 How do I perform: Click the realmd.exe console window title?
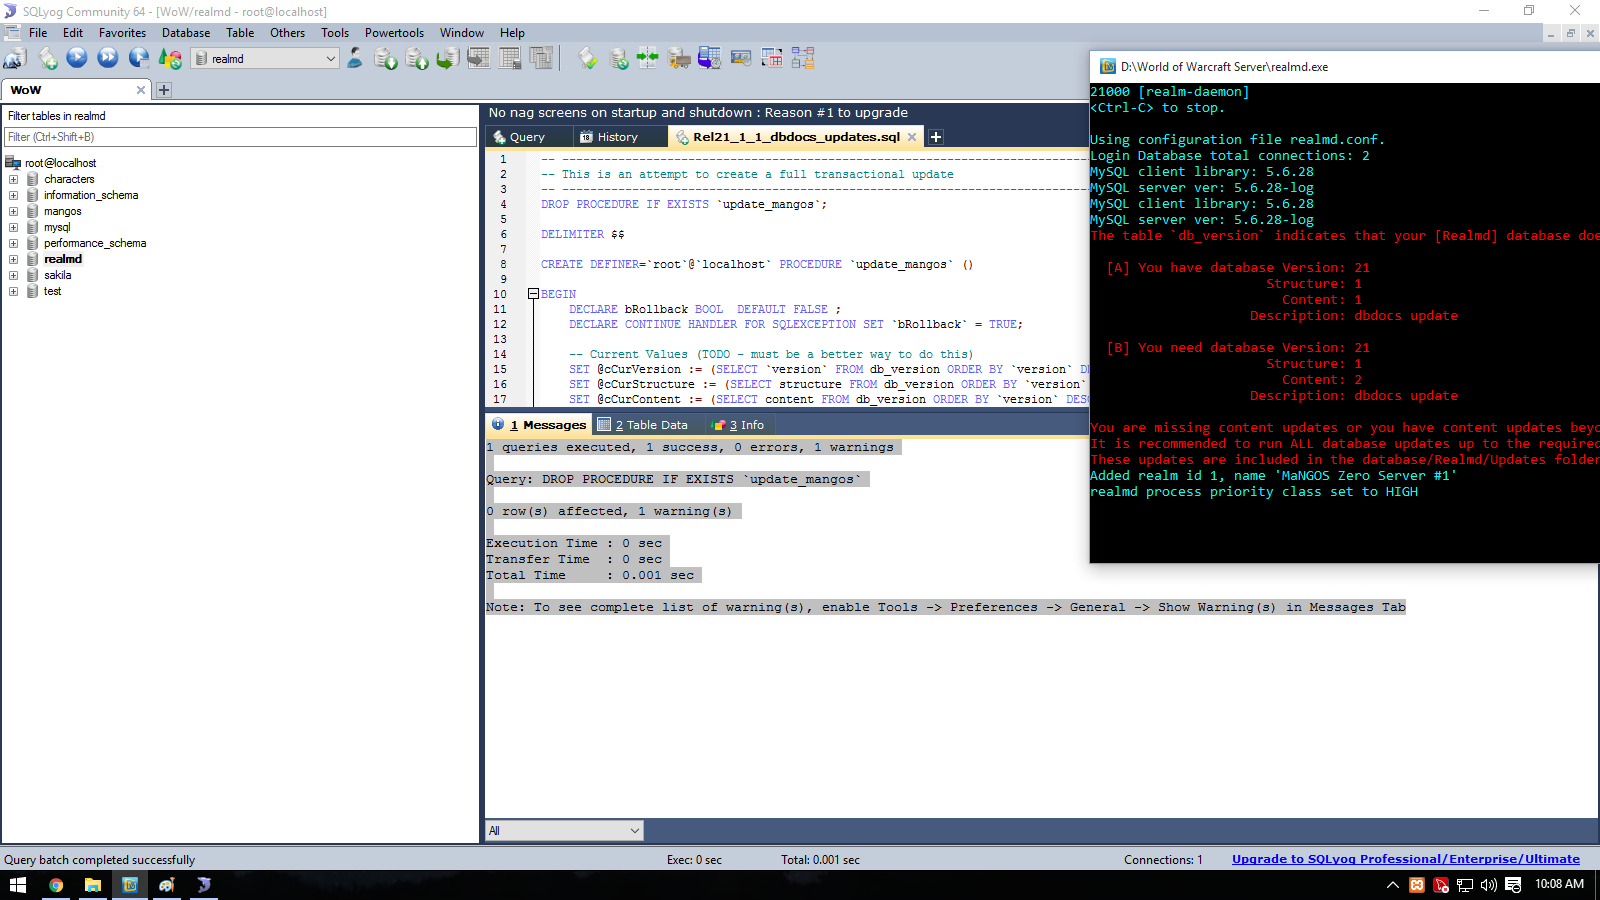[1224, 67]
